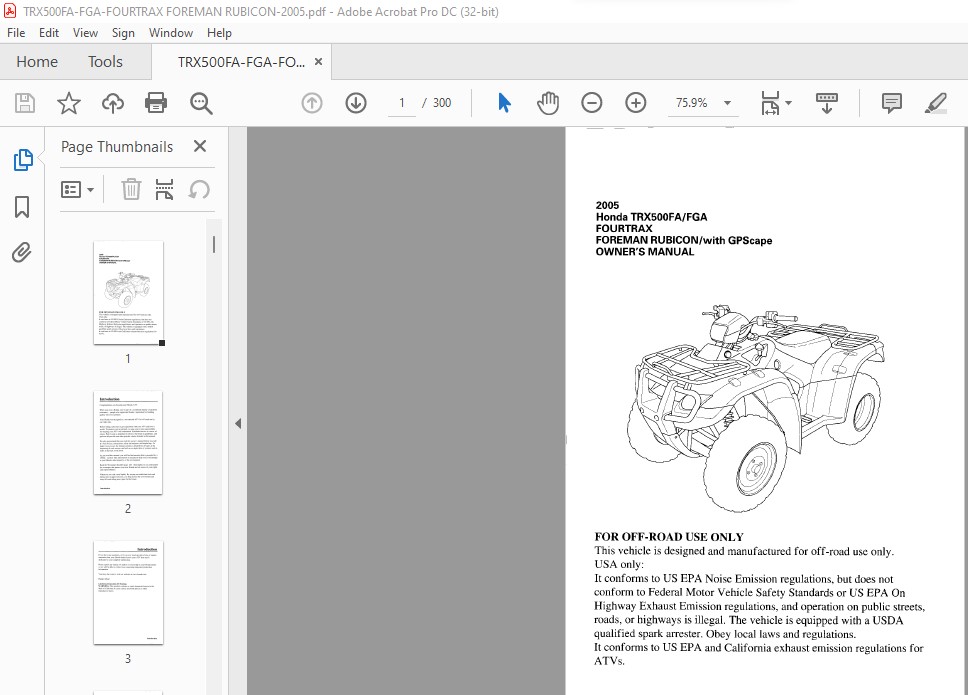Select the highlighter pen tool
The image size is (968, 695).
tap(935, 103)
